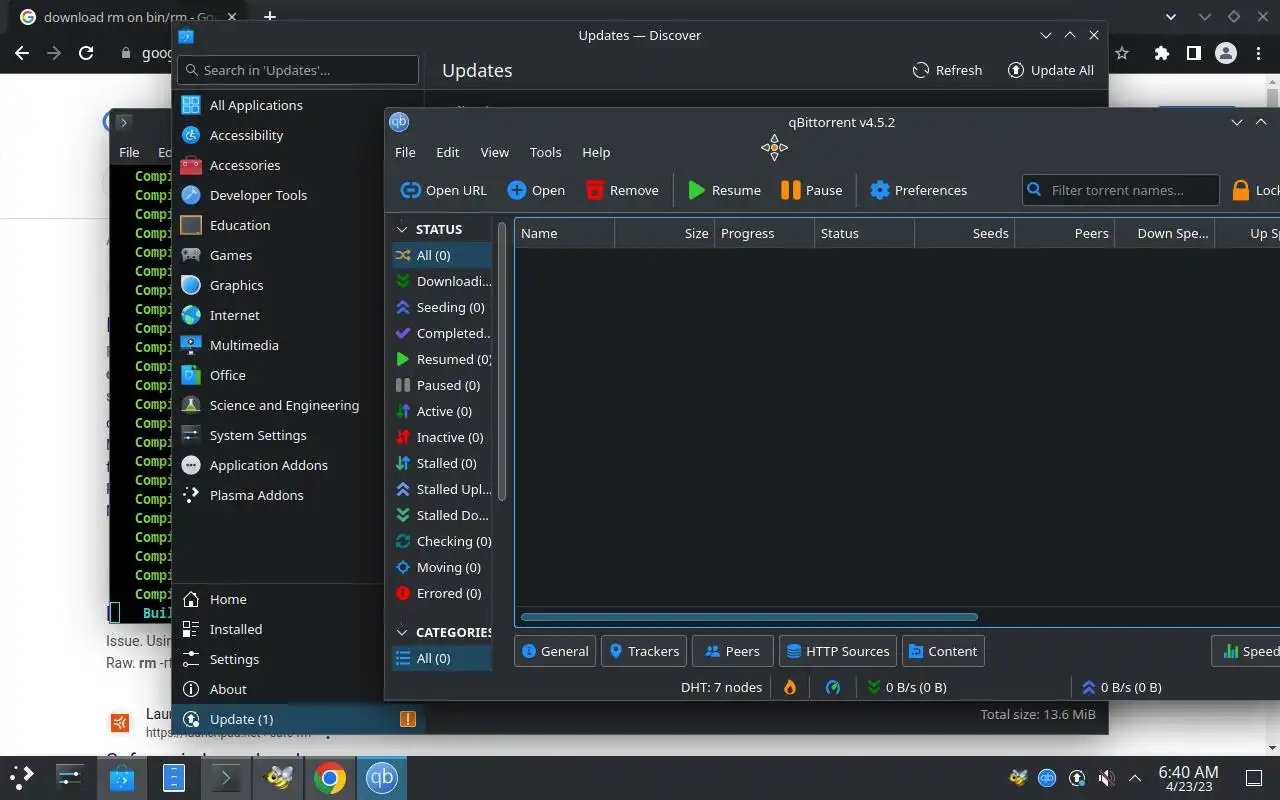The image size is (1280, 800).
Task: Click the upload speed 0 B/s indicator
Action: [1122, 687]
